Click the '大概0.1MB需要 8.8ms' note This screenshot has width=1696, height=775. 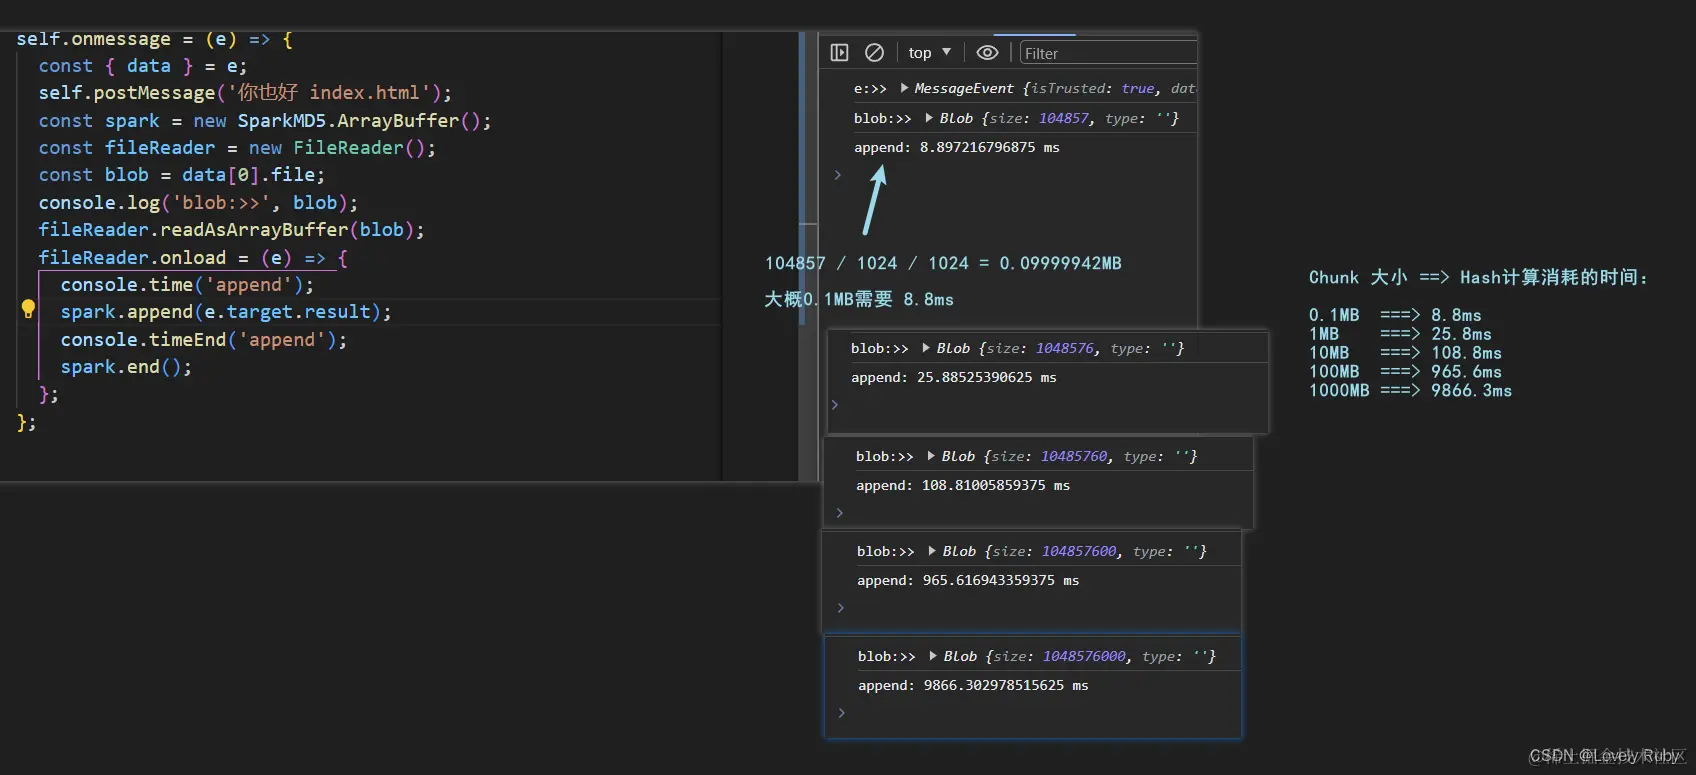click(x=859, y=300)
